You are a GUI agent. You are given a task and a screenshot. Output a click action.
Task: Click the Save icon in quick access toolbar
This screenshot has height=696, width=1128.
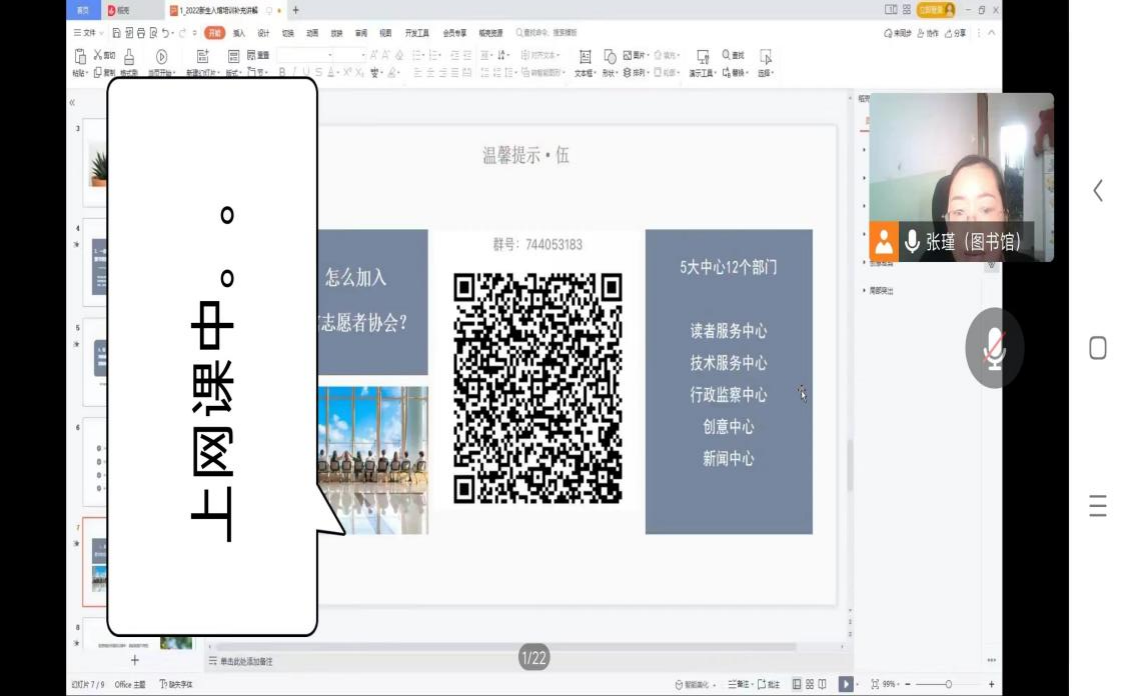(117, 33)
